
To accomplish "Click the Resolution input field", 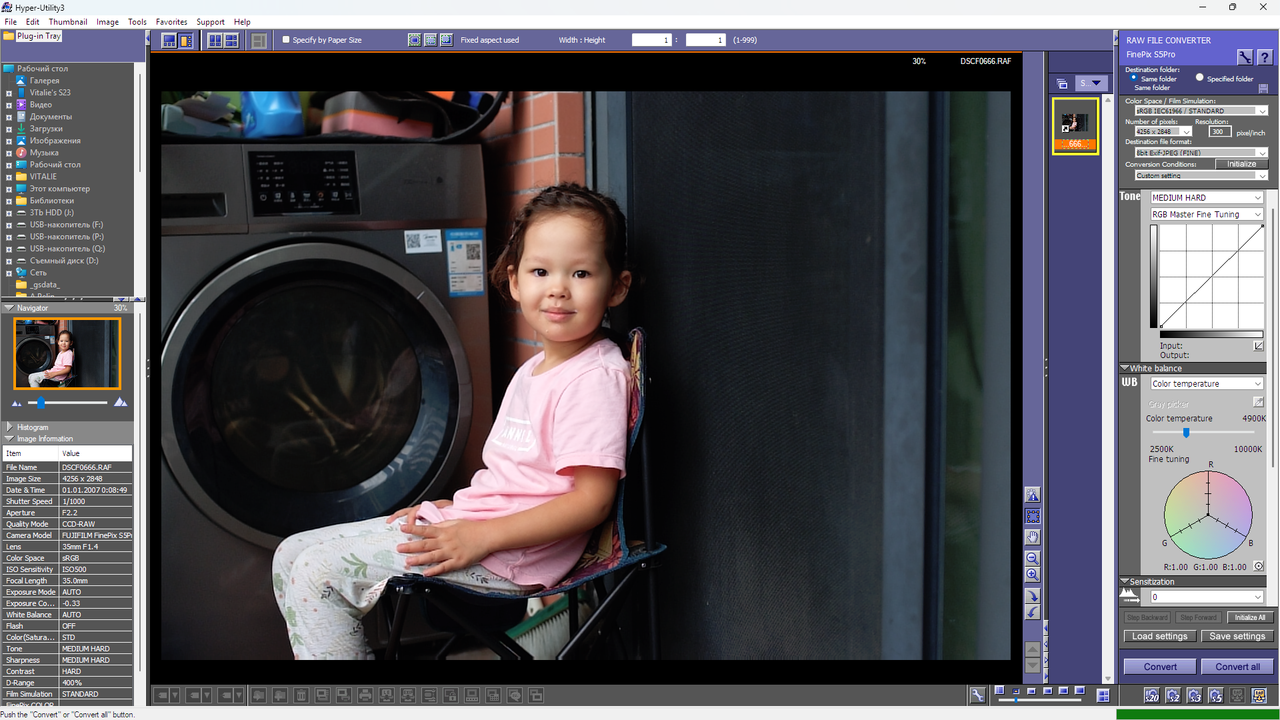I will pyautogui.click(x=1220, y=131).
